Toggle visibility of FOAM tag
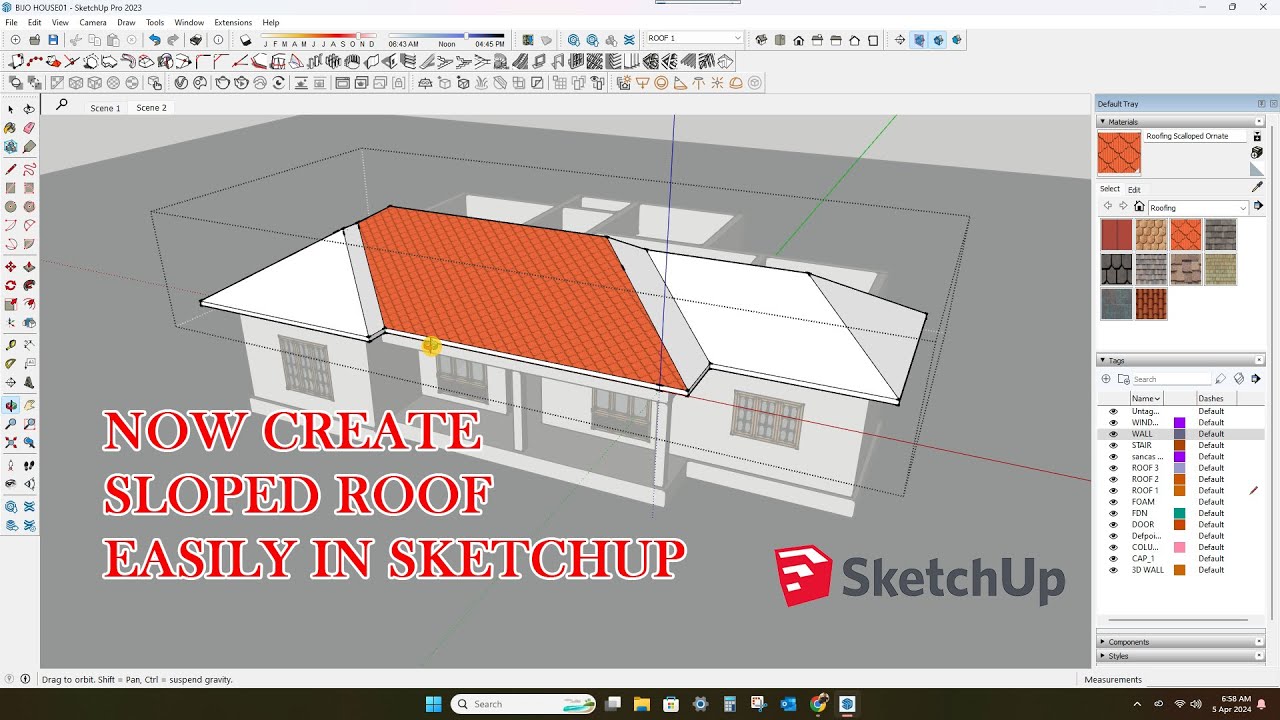The width and height of the screenshot is (1280, 720). [1112, 502]
